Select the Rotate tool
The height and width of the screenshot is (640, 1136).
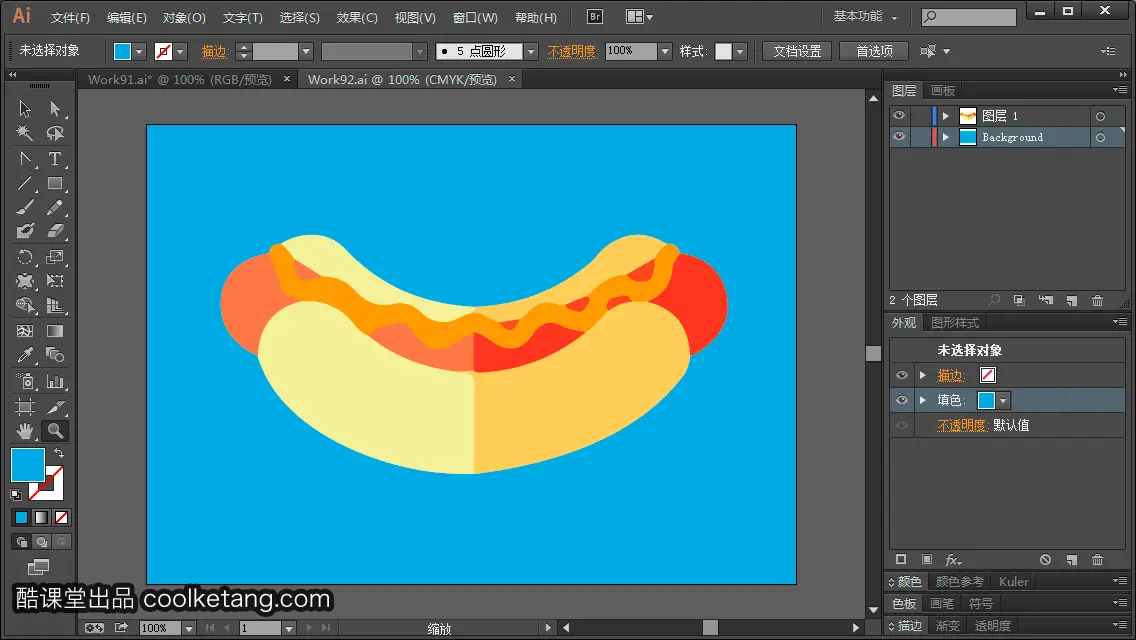click(25, 257)
